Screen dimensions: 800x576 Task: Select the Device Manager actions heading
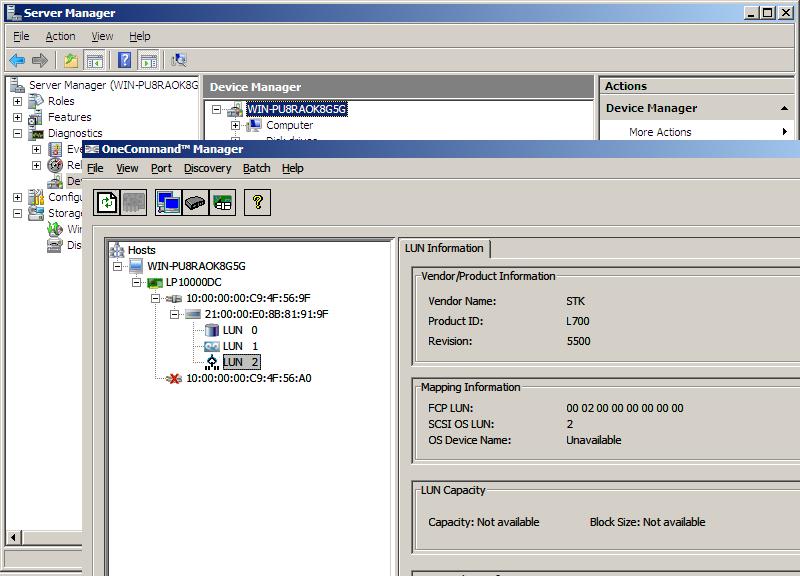(652, 108)
